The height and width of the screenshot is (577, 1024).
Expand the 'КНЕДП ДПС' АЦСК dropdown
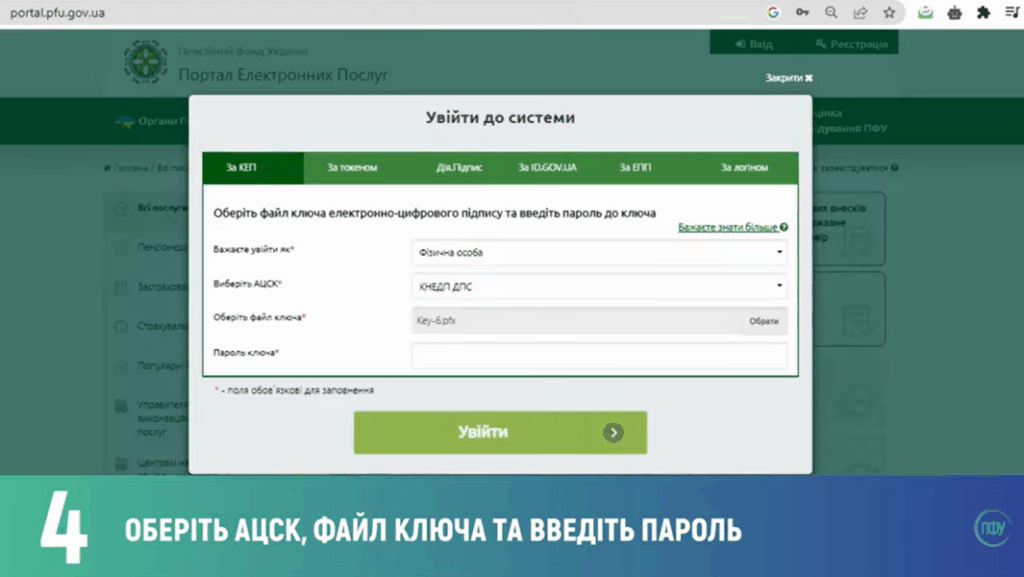click(x=599, y=286)
